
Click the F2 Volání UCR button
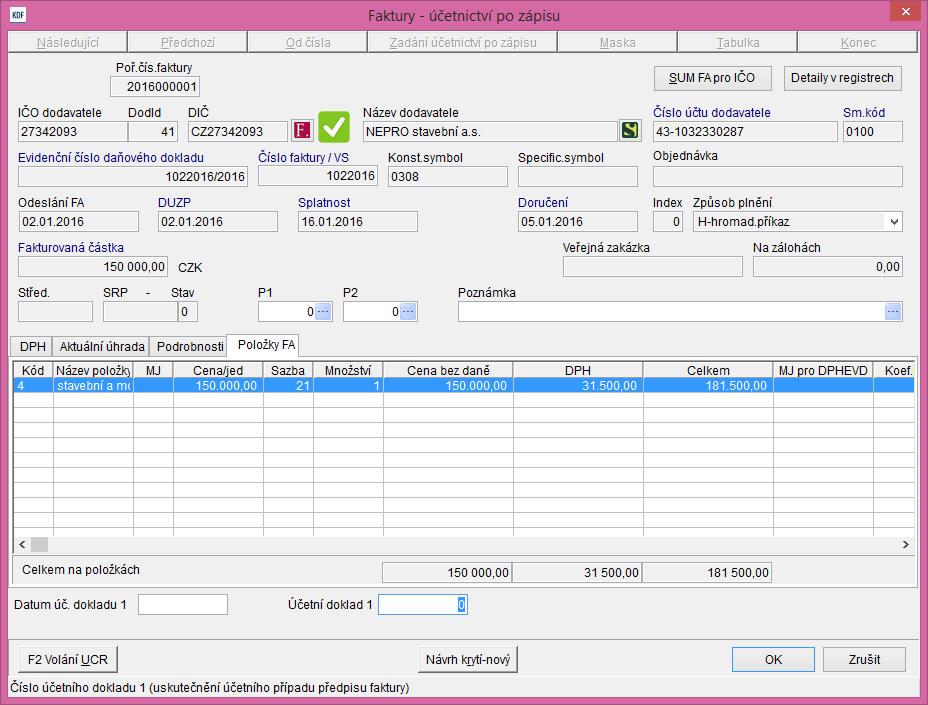coord(68,659)
